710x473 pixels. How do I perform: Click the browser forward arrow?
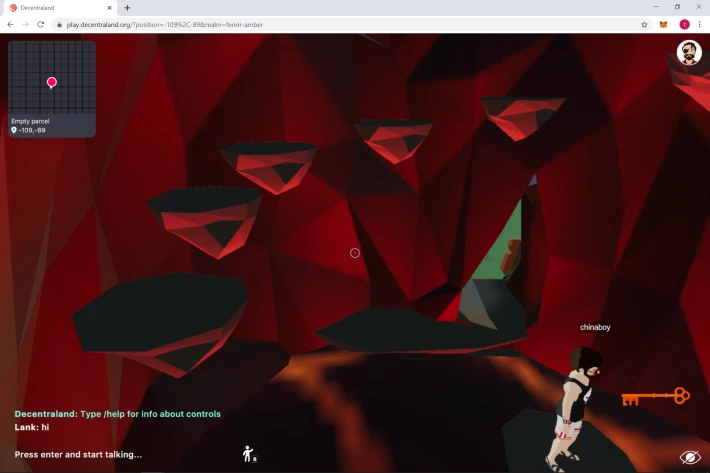click(25, 24)
